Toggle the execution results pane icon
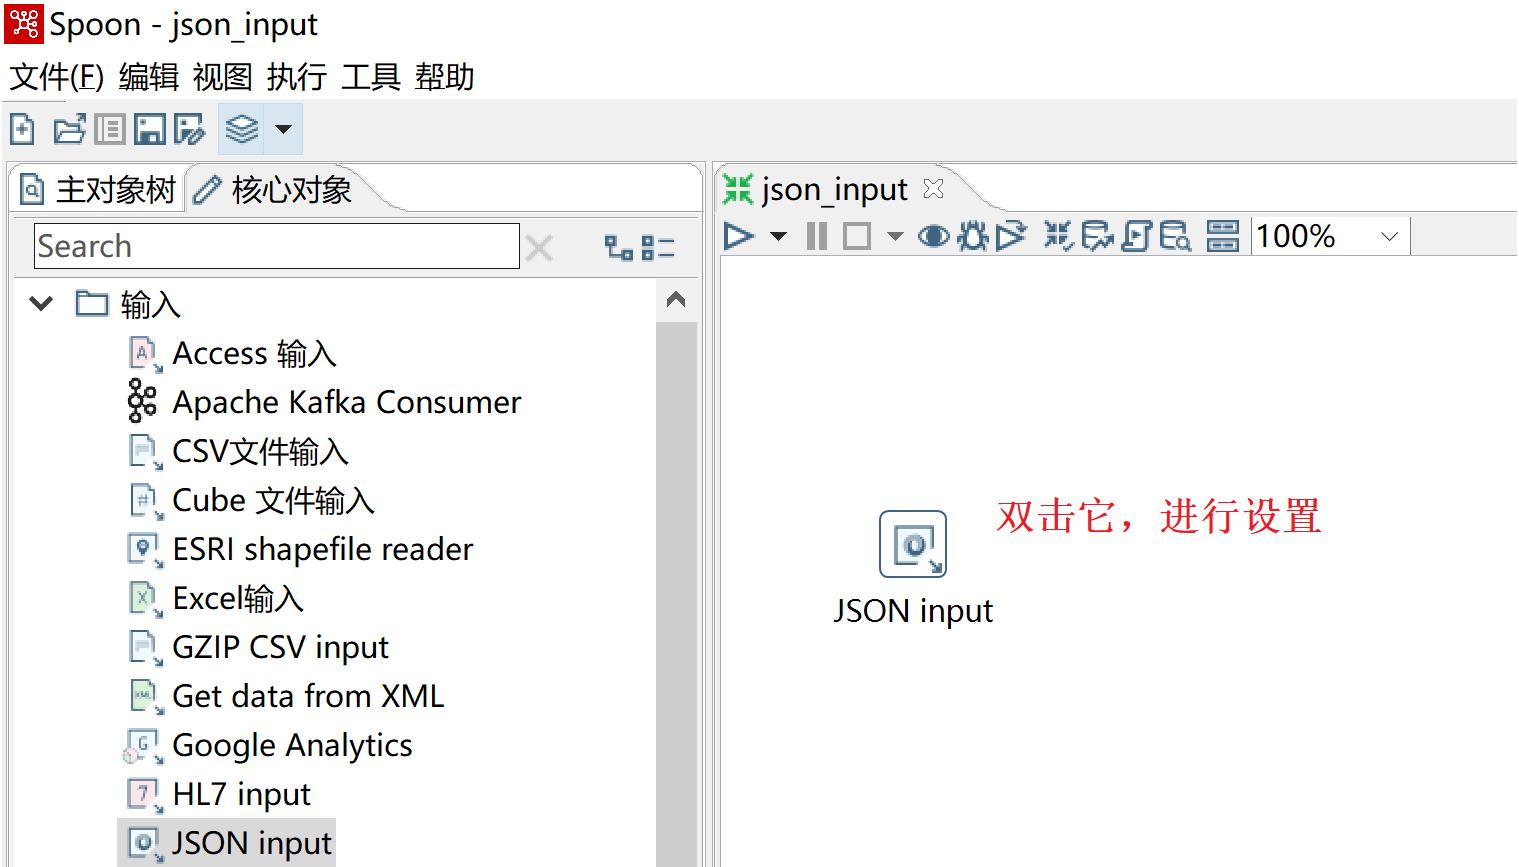 (1222, 237)
